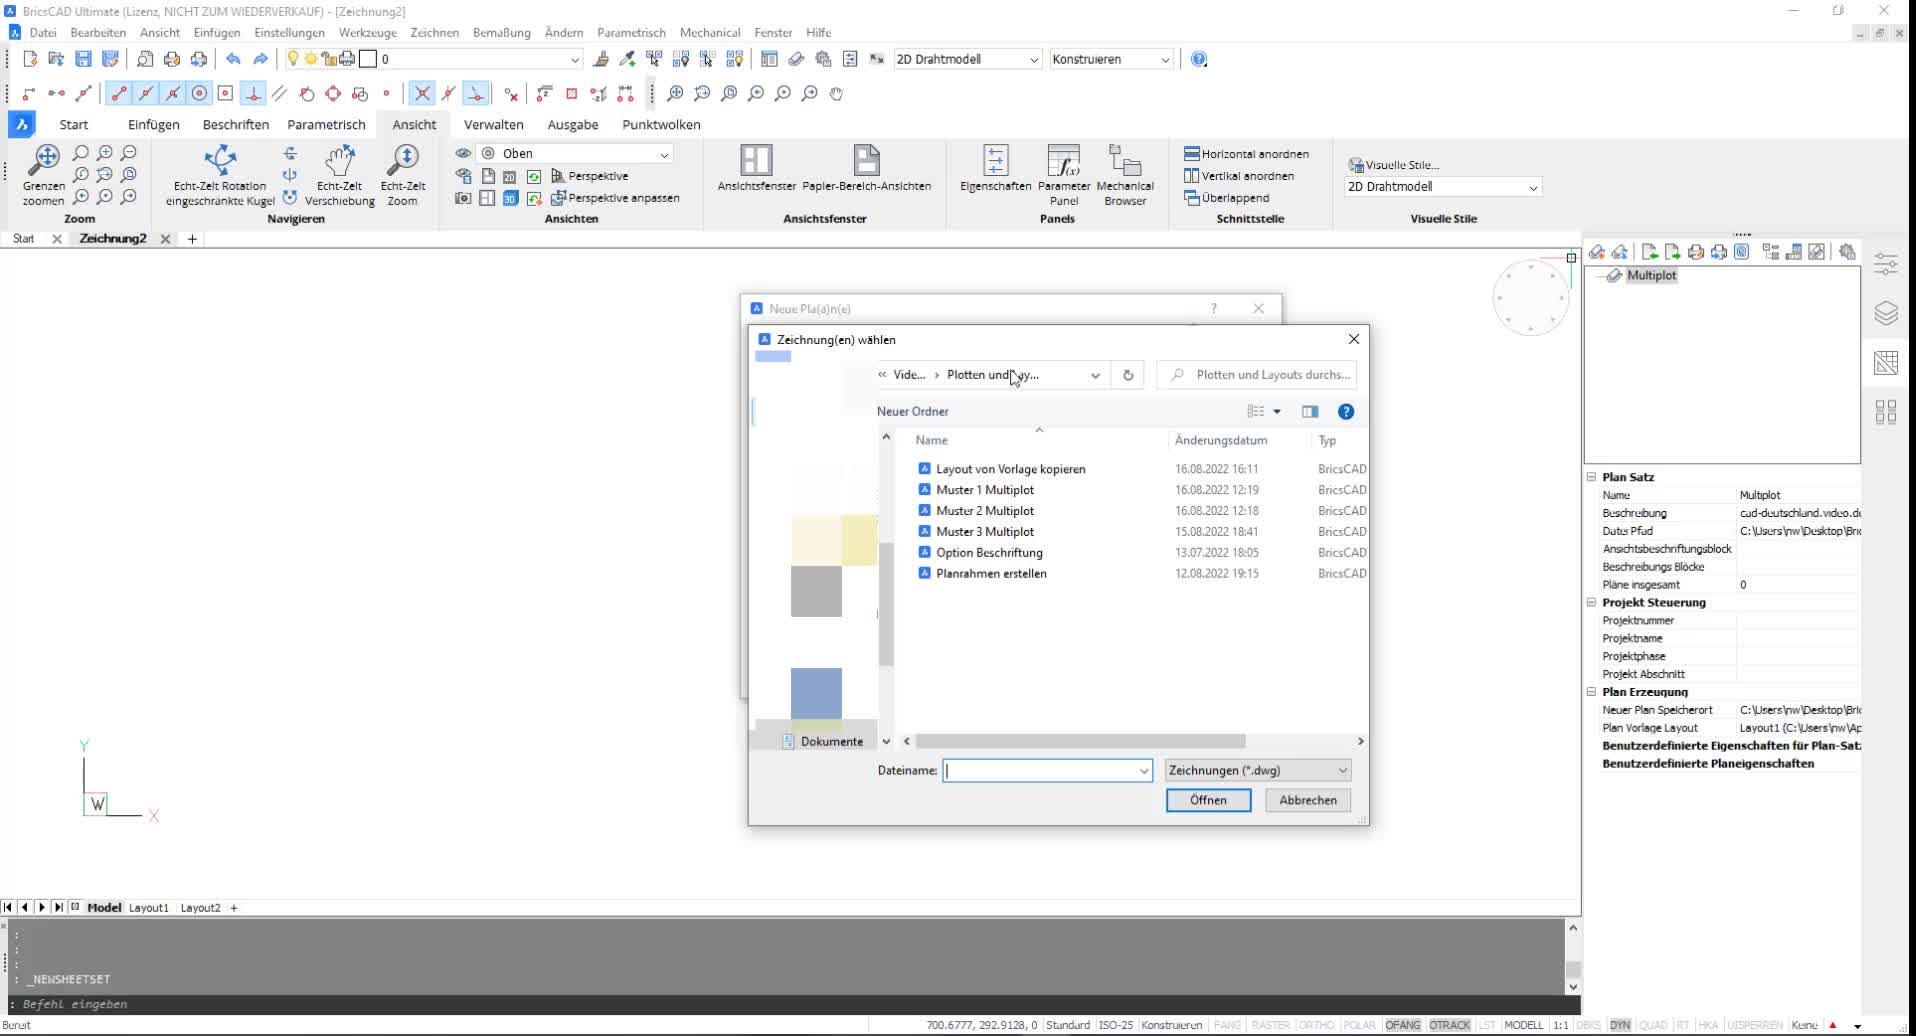Screen dimensions: 1916x1036
Task: Toggle POLAR in the status bar
Action: pyautogui.click(x=1359, y=1025)
